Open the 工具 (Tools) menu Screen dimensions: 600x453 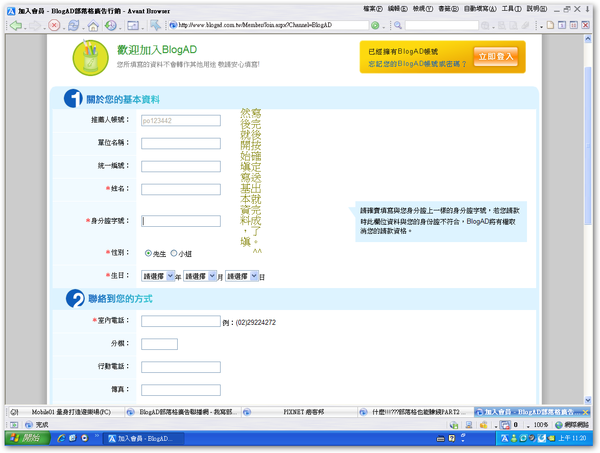pos(511,9)
